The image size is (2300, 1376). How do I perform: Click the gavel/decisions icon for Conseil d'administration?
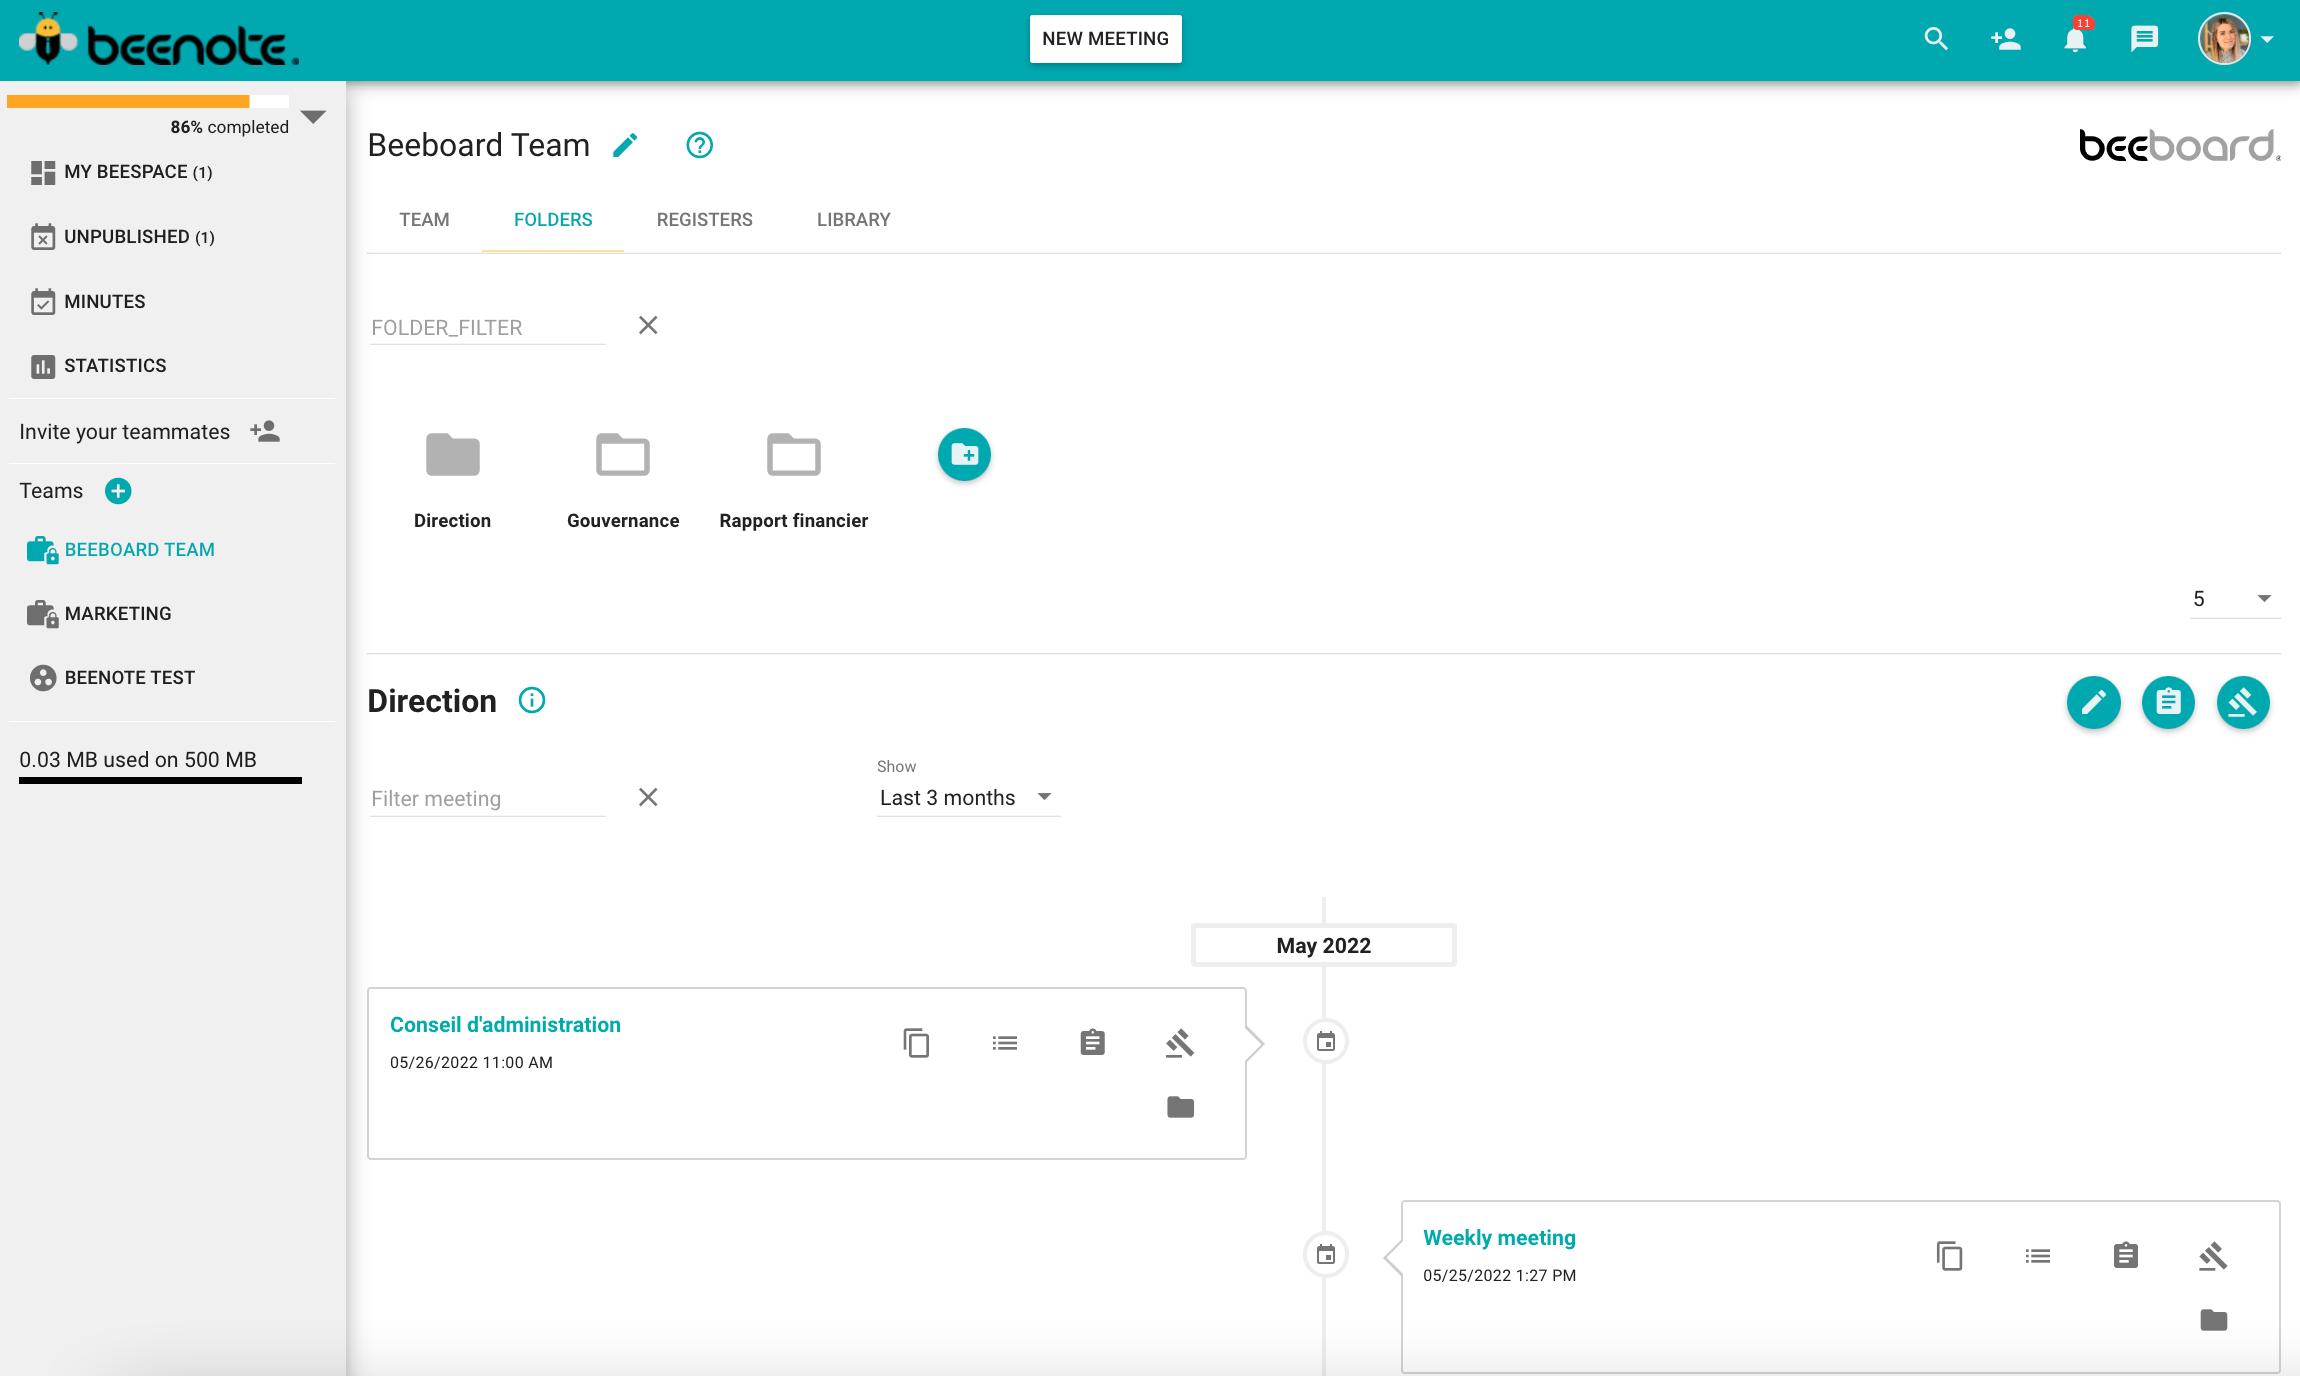(x=1178, y=1040)
